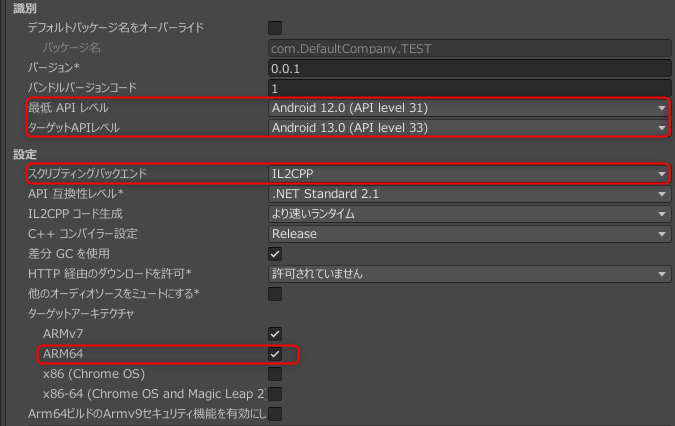Click the パッケージ名 field com.DefaultCompany.TEST

(470, 48)
